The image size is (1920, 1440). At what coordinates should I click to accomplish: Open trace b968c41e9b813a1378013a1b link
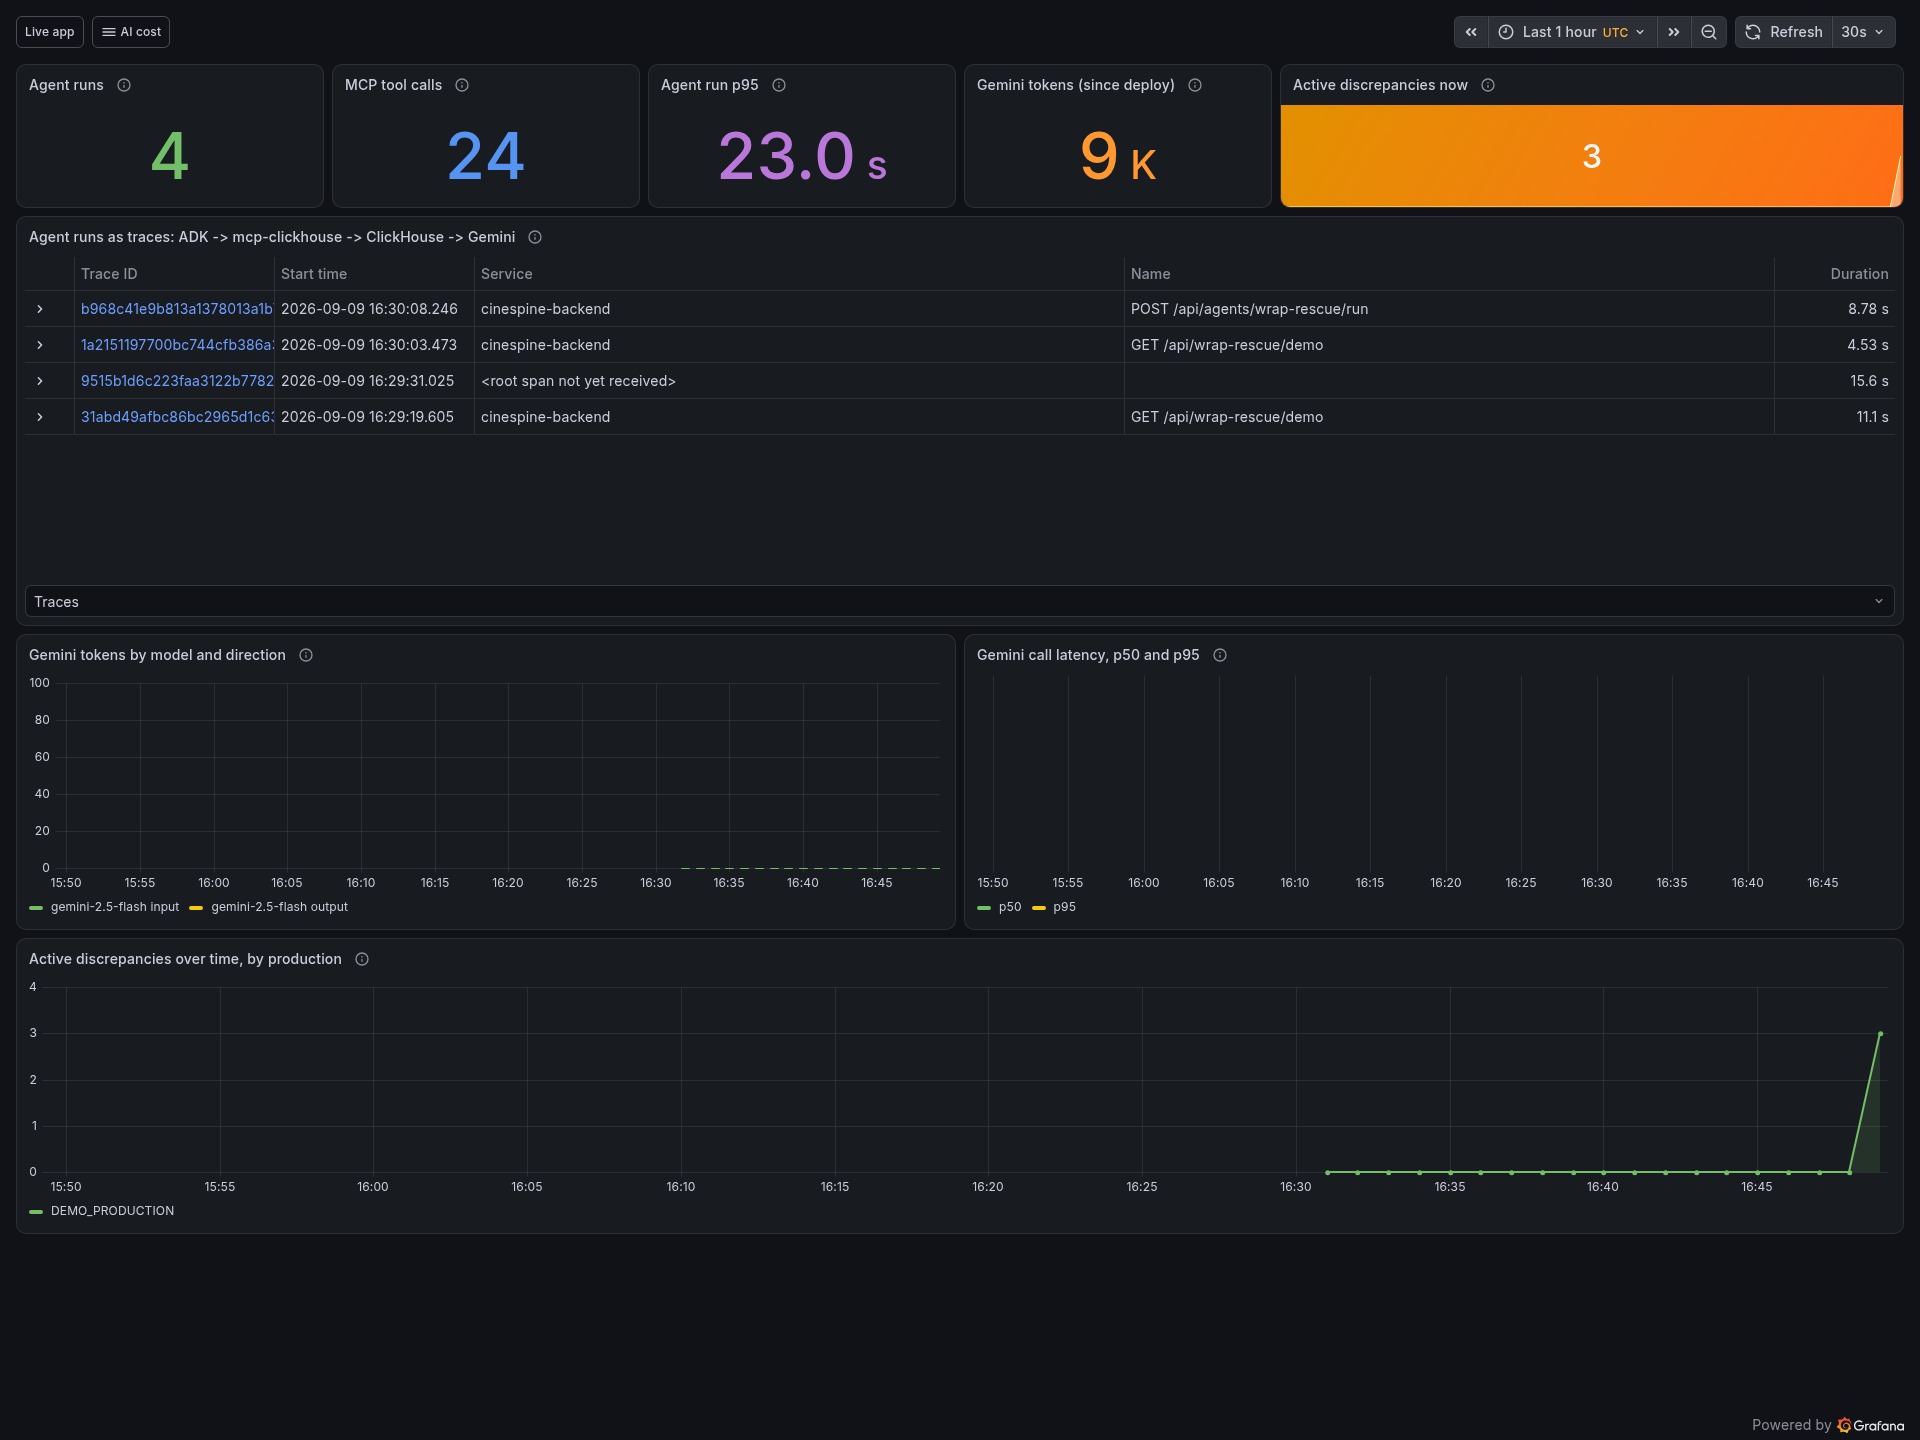(177, 309)
